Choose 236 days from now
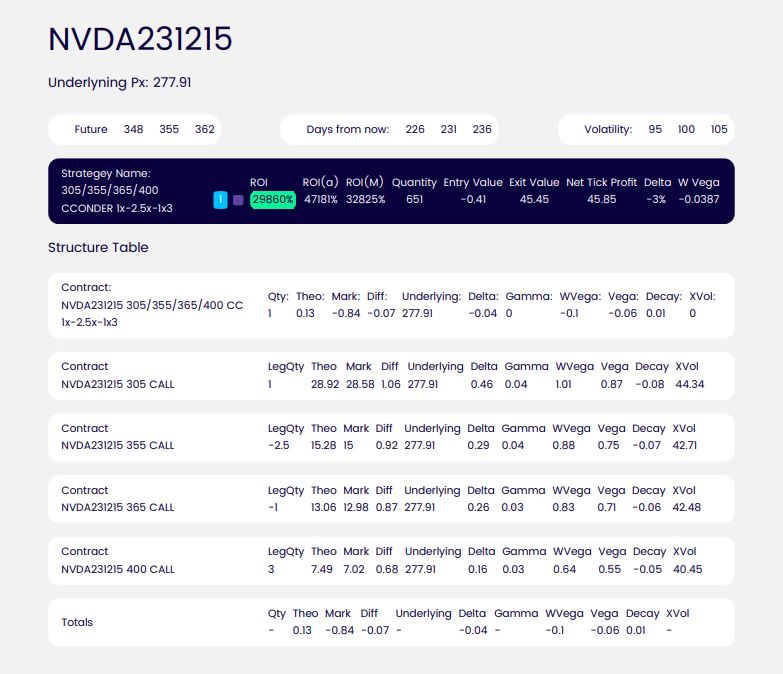The image size is (783, 674). point(482,130)
